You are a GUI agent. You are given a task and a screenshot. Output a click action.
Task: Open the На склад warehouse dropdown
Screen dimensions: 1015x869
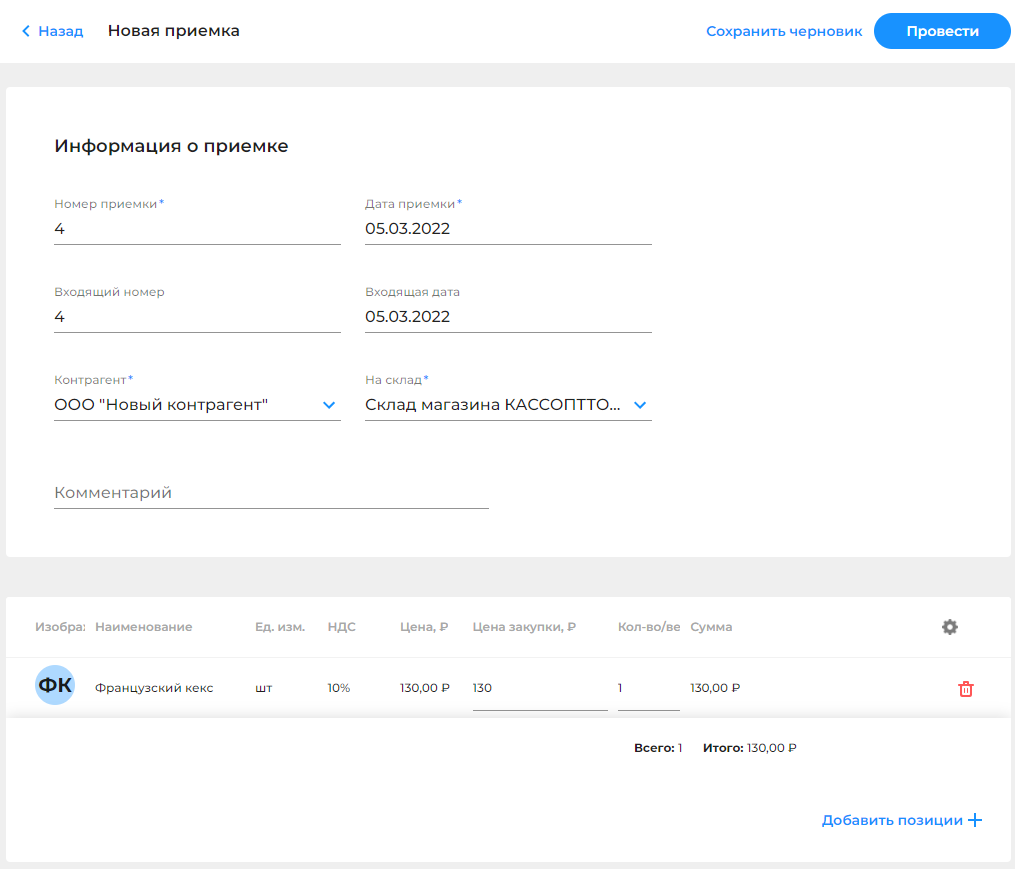[640, 405]
